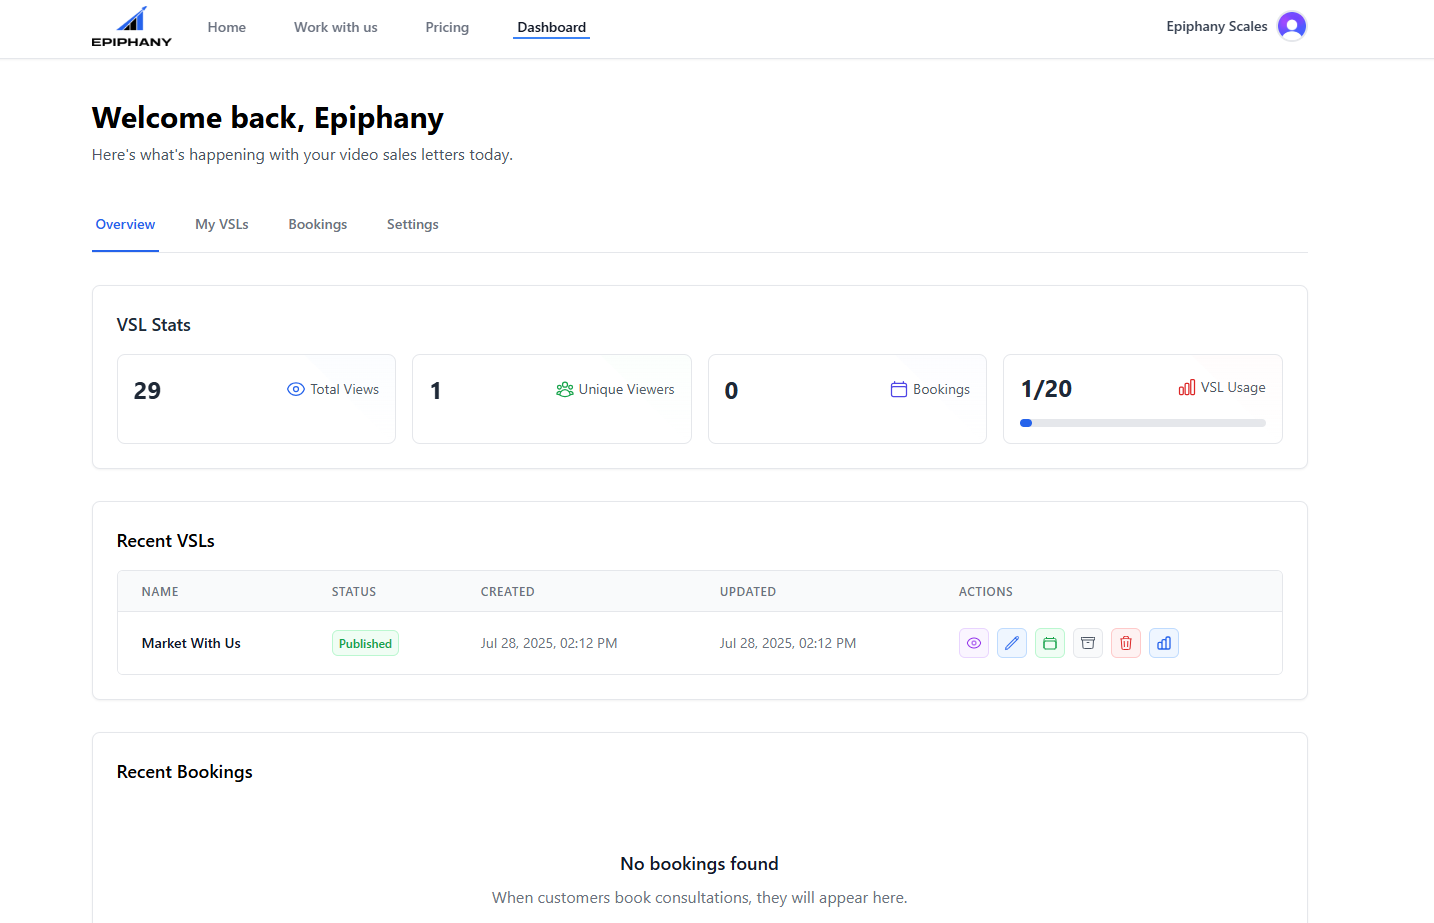Viewport: 1434px width, 923px height.
Task: Open the Bookings tab
Action: [x=318, y=224]
